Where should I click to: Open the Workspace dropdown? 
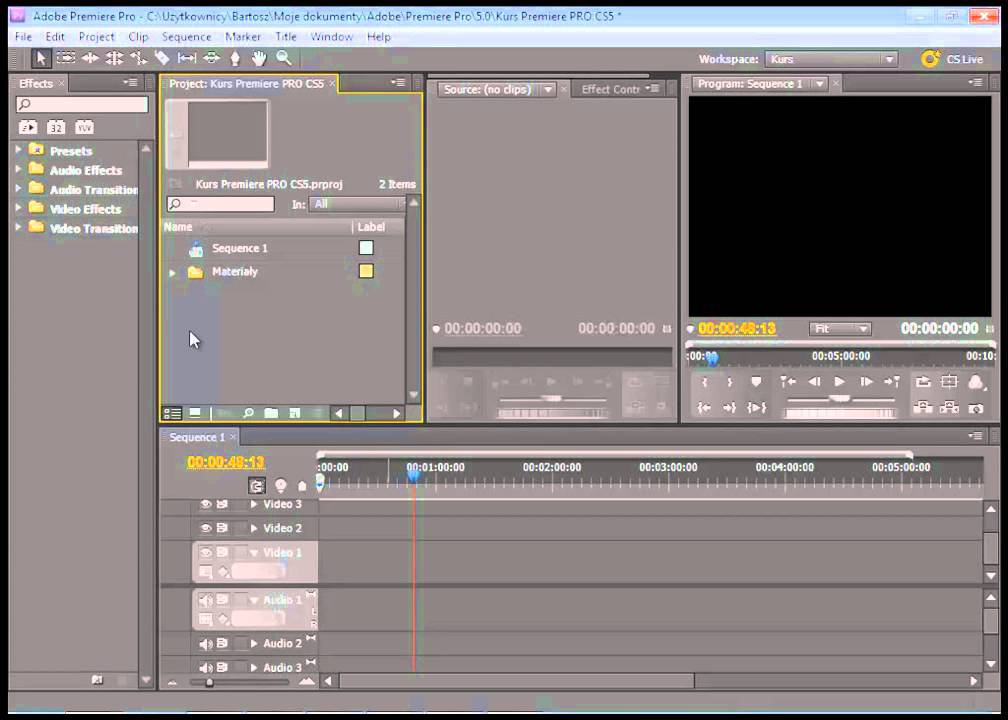pos(831,59)
